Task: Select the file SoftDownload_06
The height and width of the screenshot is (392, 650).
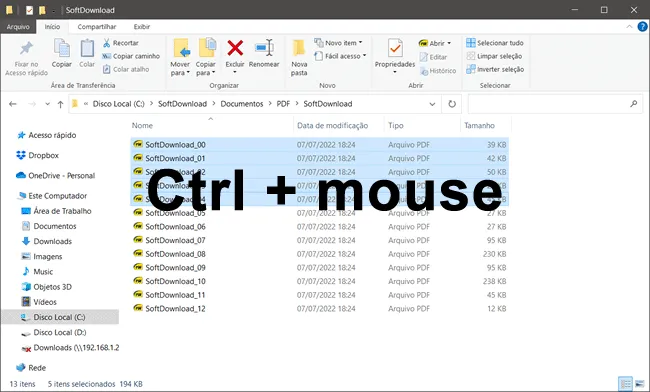Action: point(319,227)
